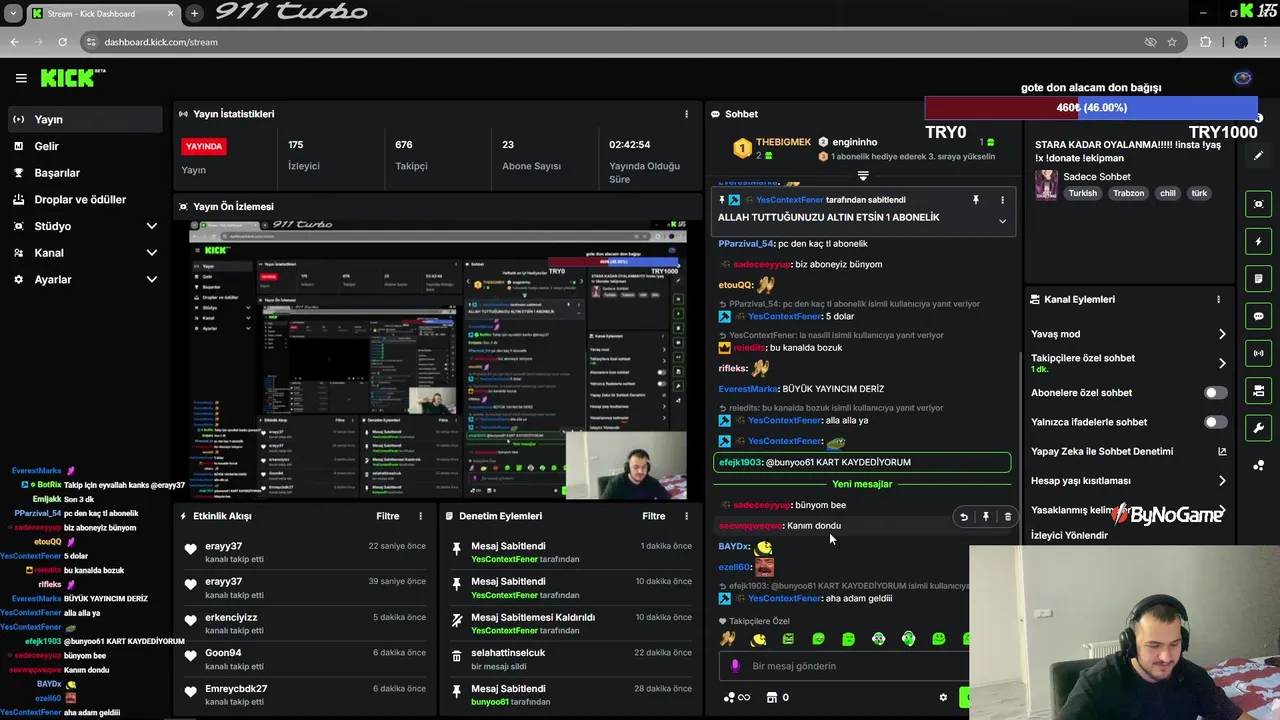The height and width of the screenshot is (720, 1280).
Task: Open the profile avatar in dashboard header
Action: pyautogui.click(x=1243, y=78)
